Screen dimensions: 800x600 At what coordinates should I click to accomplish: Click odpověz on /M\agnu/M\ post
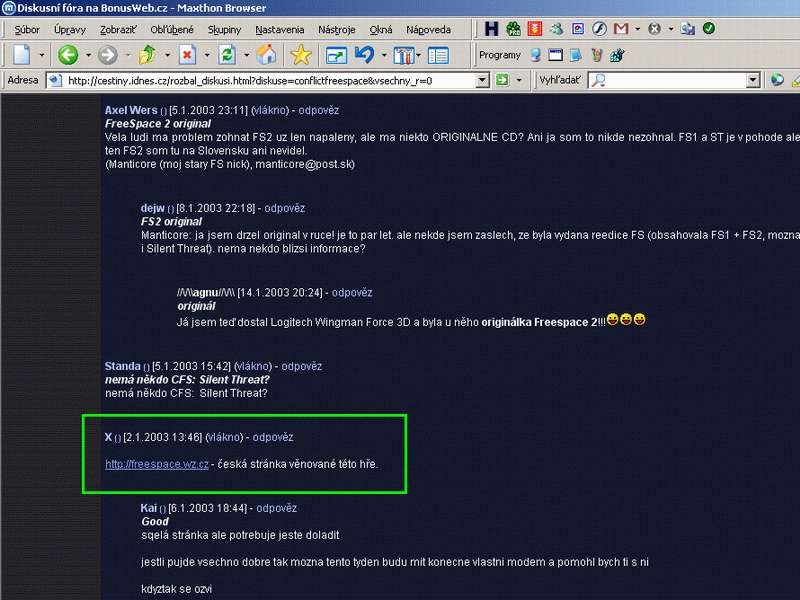pos(352,292)
